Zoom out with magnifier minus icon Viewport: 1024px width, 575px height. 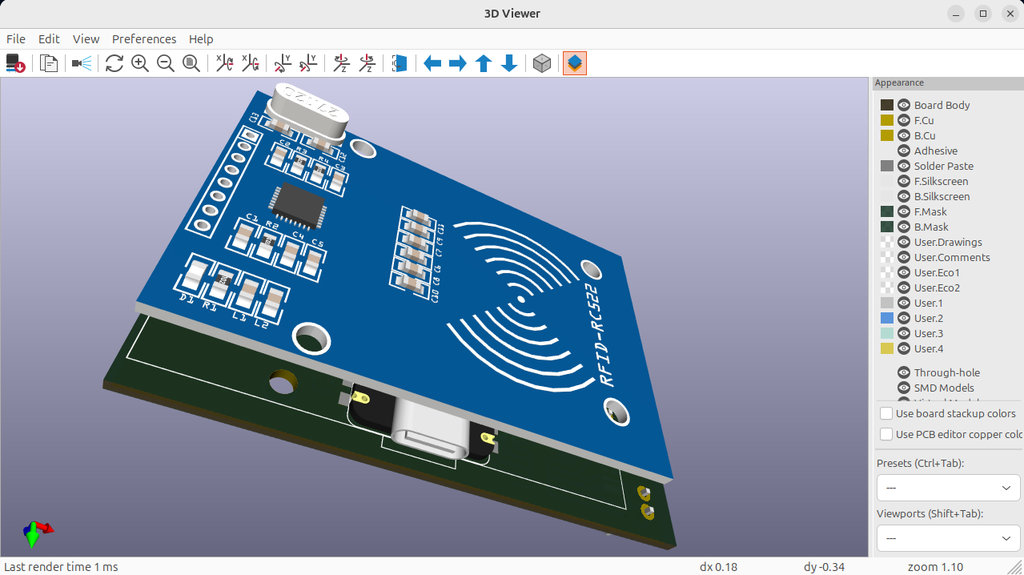tap(165, 63)
